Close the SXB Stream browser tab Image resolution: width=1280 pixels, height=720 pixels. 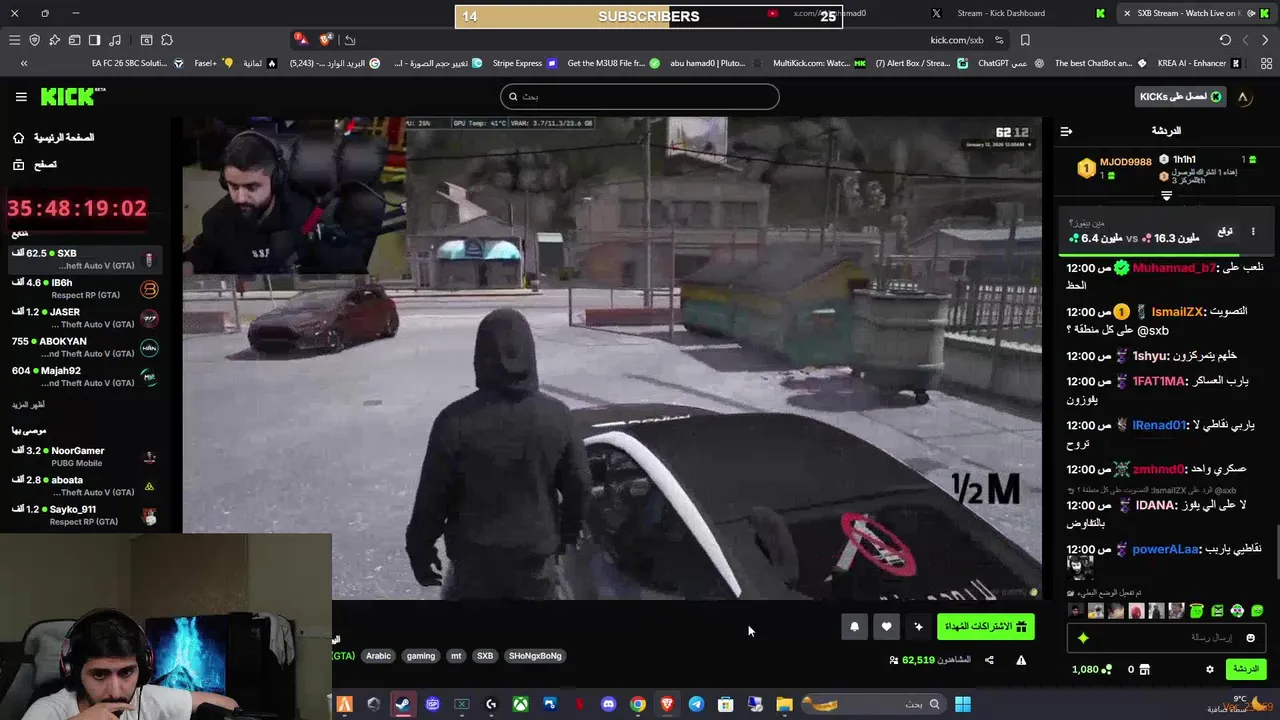pyautogui.click(x=1127, y=13)
